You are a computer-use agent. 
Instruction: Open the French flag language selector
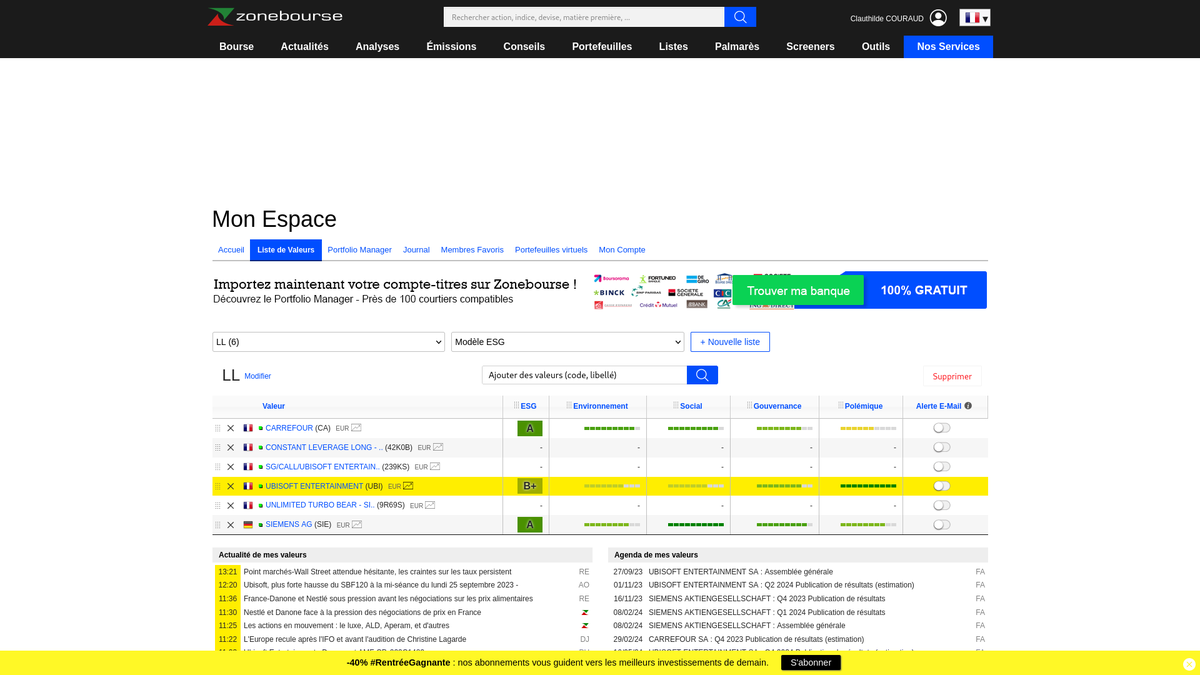975,18
